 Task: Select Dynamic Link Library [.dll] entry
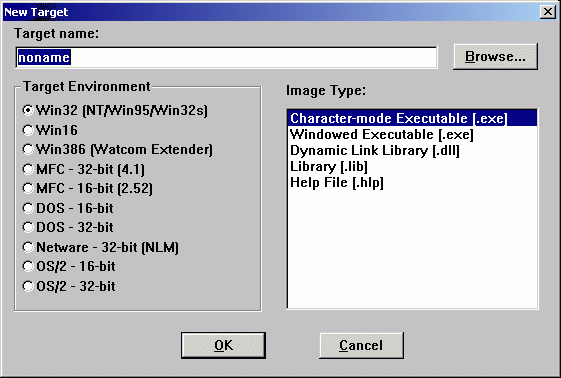[x=412, y=151]
